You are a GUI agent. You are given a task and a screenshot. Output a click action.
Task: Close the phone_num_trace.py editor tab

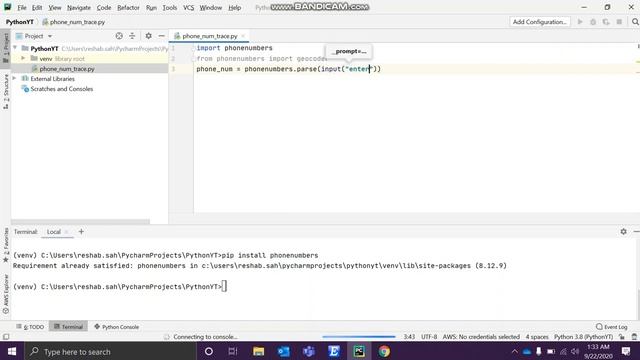(243, 36)
